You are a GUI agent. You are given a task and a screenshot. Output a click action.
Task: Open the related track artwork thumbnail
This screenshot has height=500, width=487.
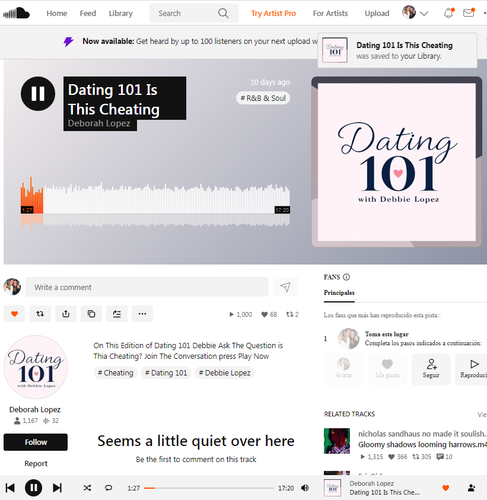click(x=337, y=441)
